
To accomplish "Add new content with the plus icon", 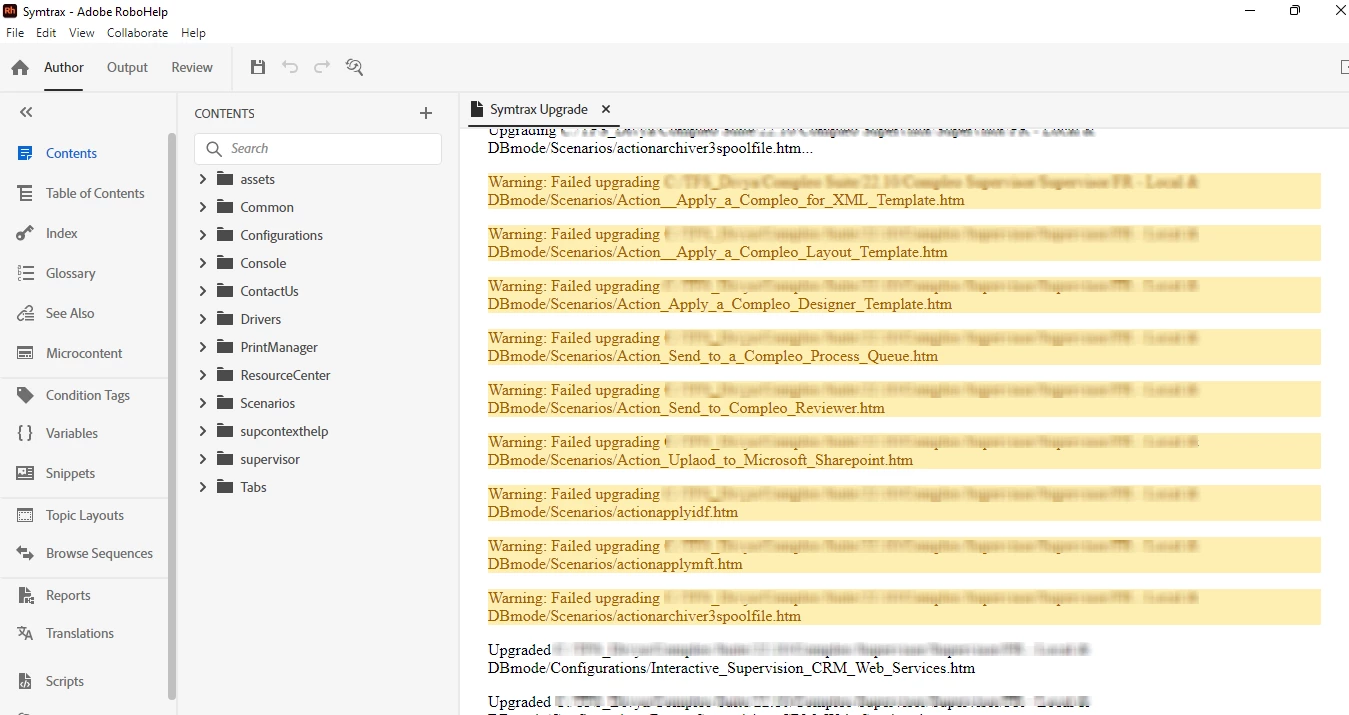I will (x=426, y=113).
